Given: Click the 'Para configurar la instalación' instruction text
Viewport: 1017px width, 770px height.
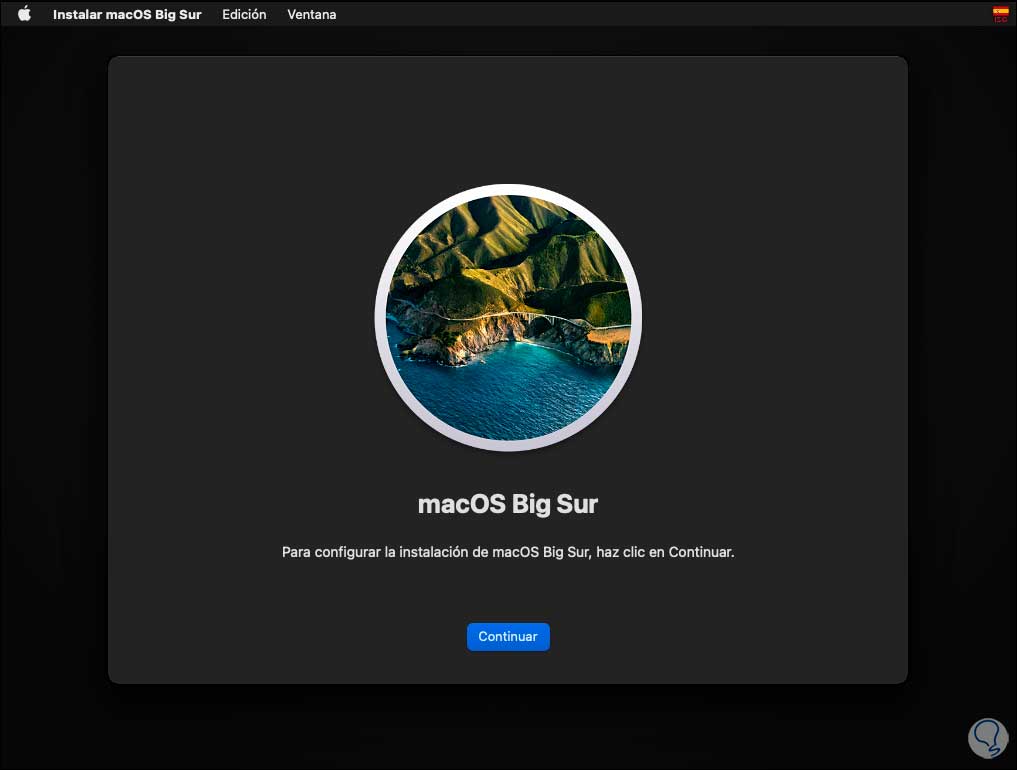Looking at the screenshot, I should click(x=508, y=552).
